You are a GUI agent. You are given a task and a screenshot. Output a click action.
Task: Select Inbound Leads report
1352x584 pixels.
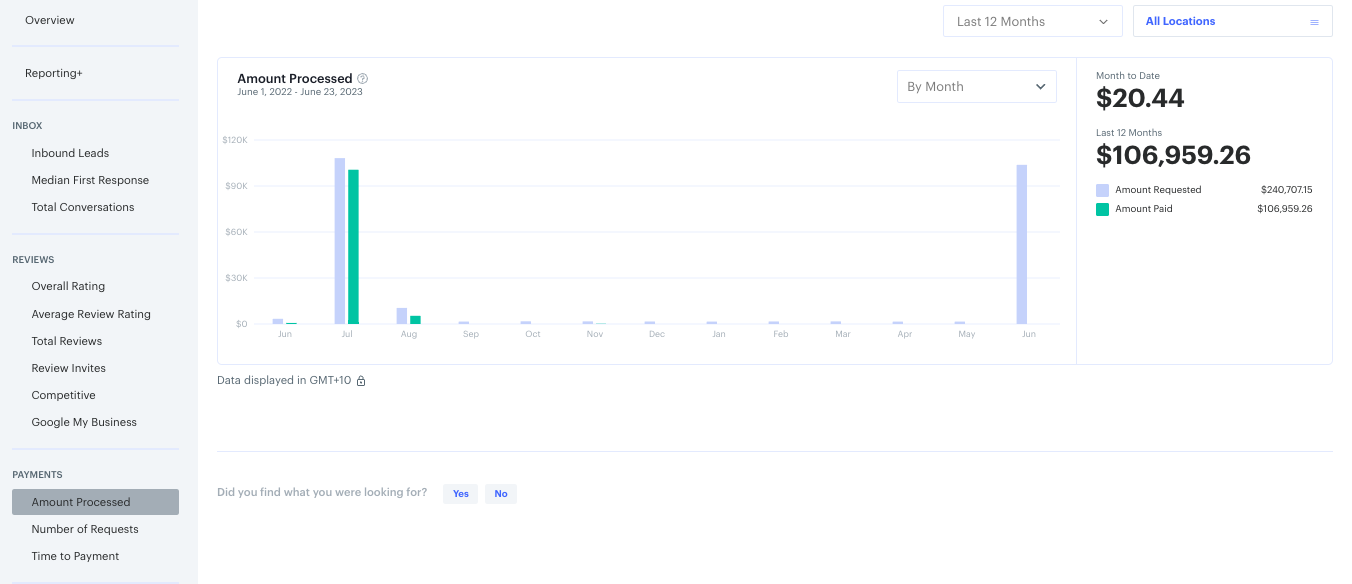coord(70,153)
